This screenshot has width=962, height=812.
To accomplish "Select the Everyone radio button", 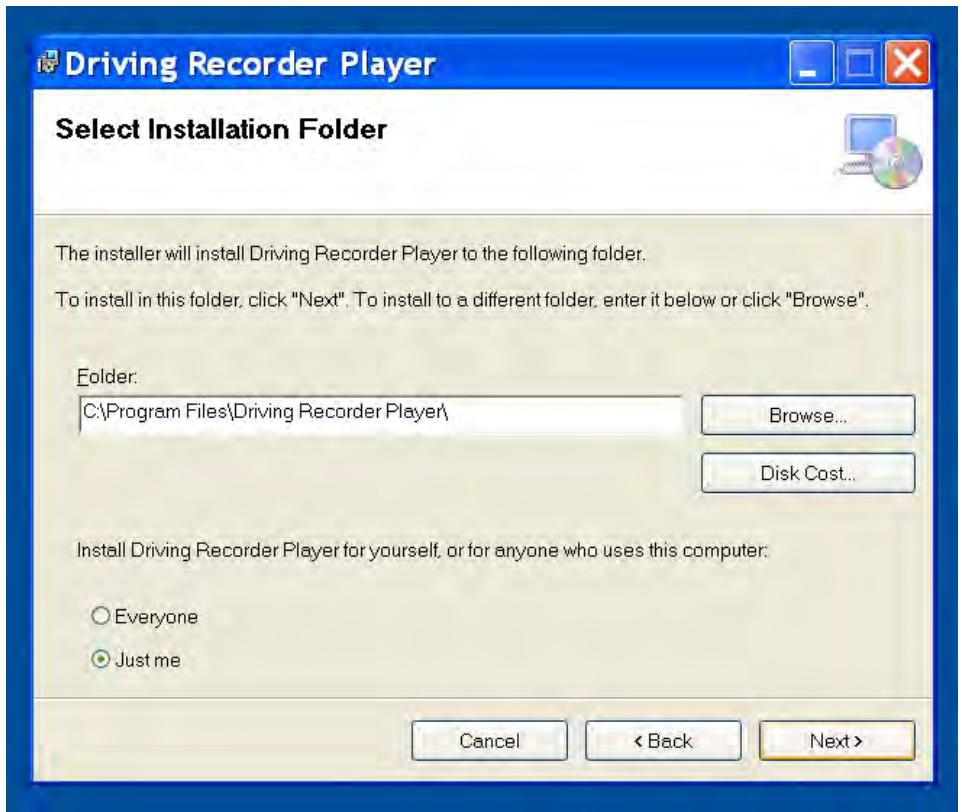I will 101,616.
